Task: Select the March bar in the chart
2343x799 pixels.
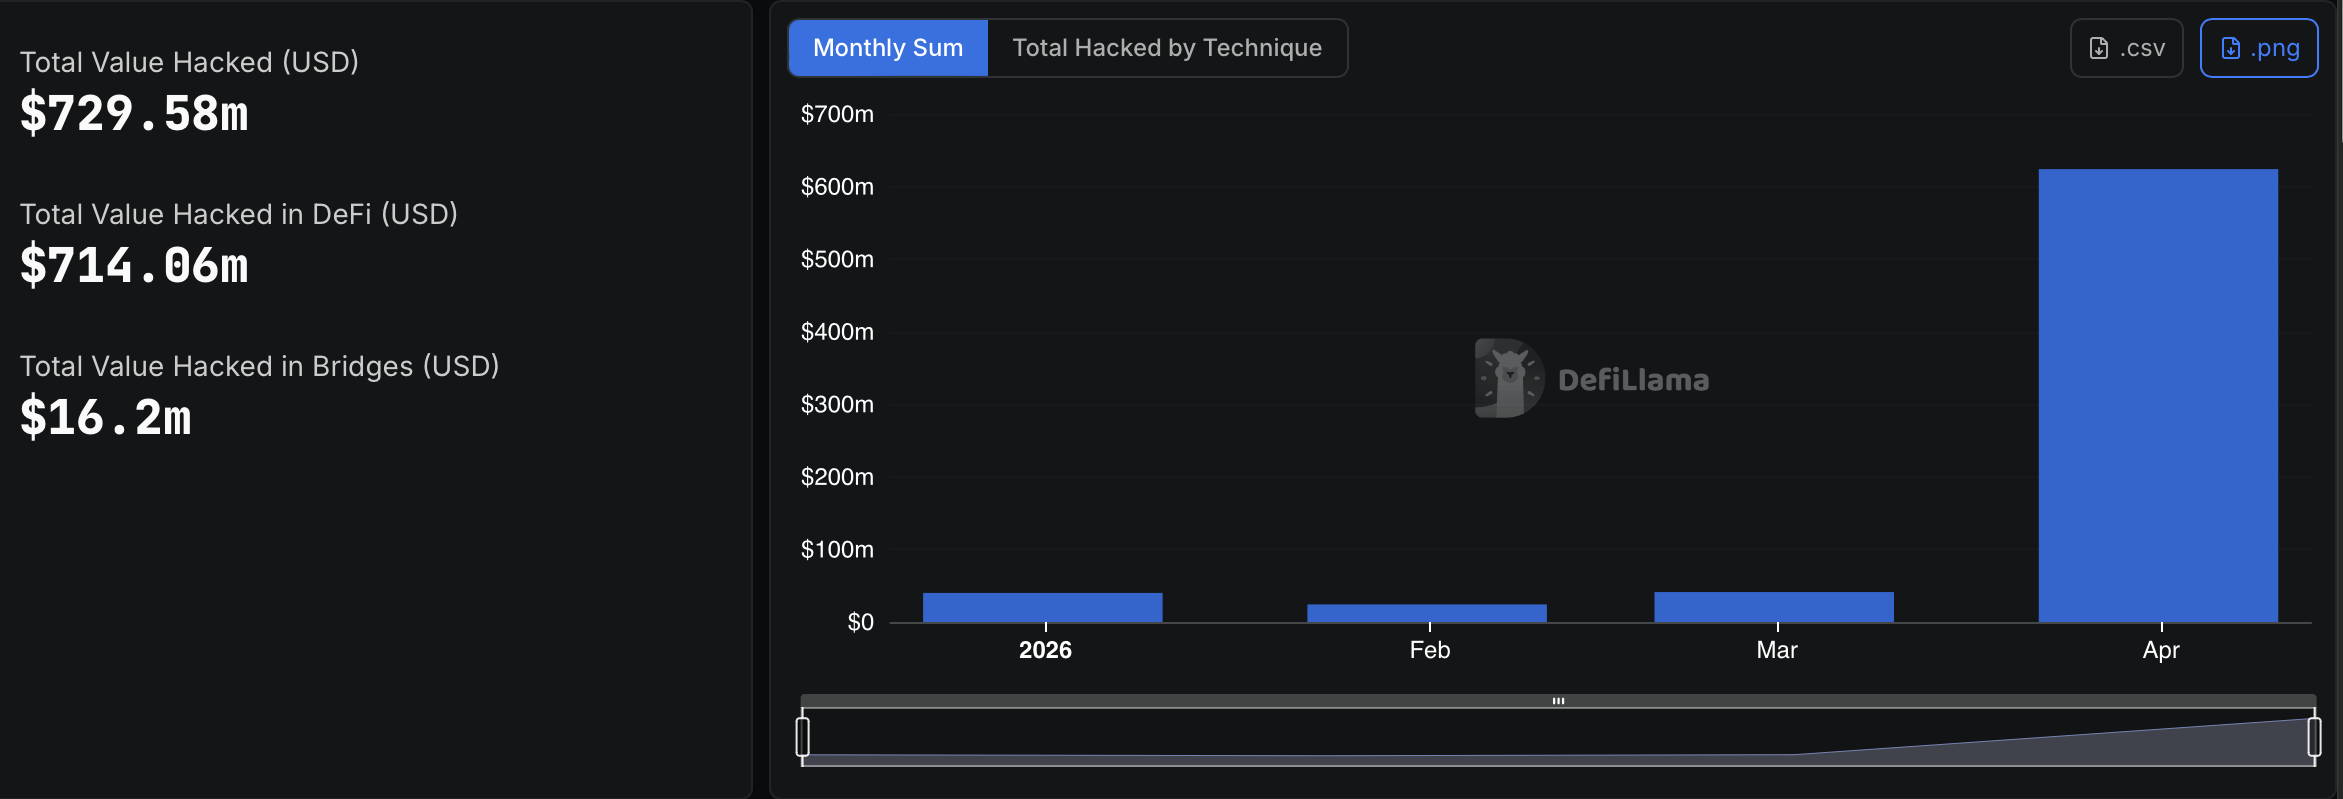Action: click(1774, 607)
